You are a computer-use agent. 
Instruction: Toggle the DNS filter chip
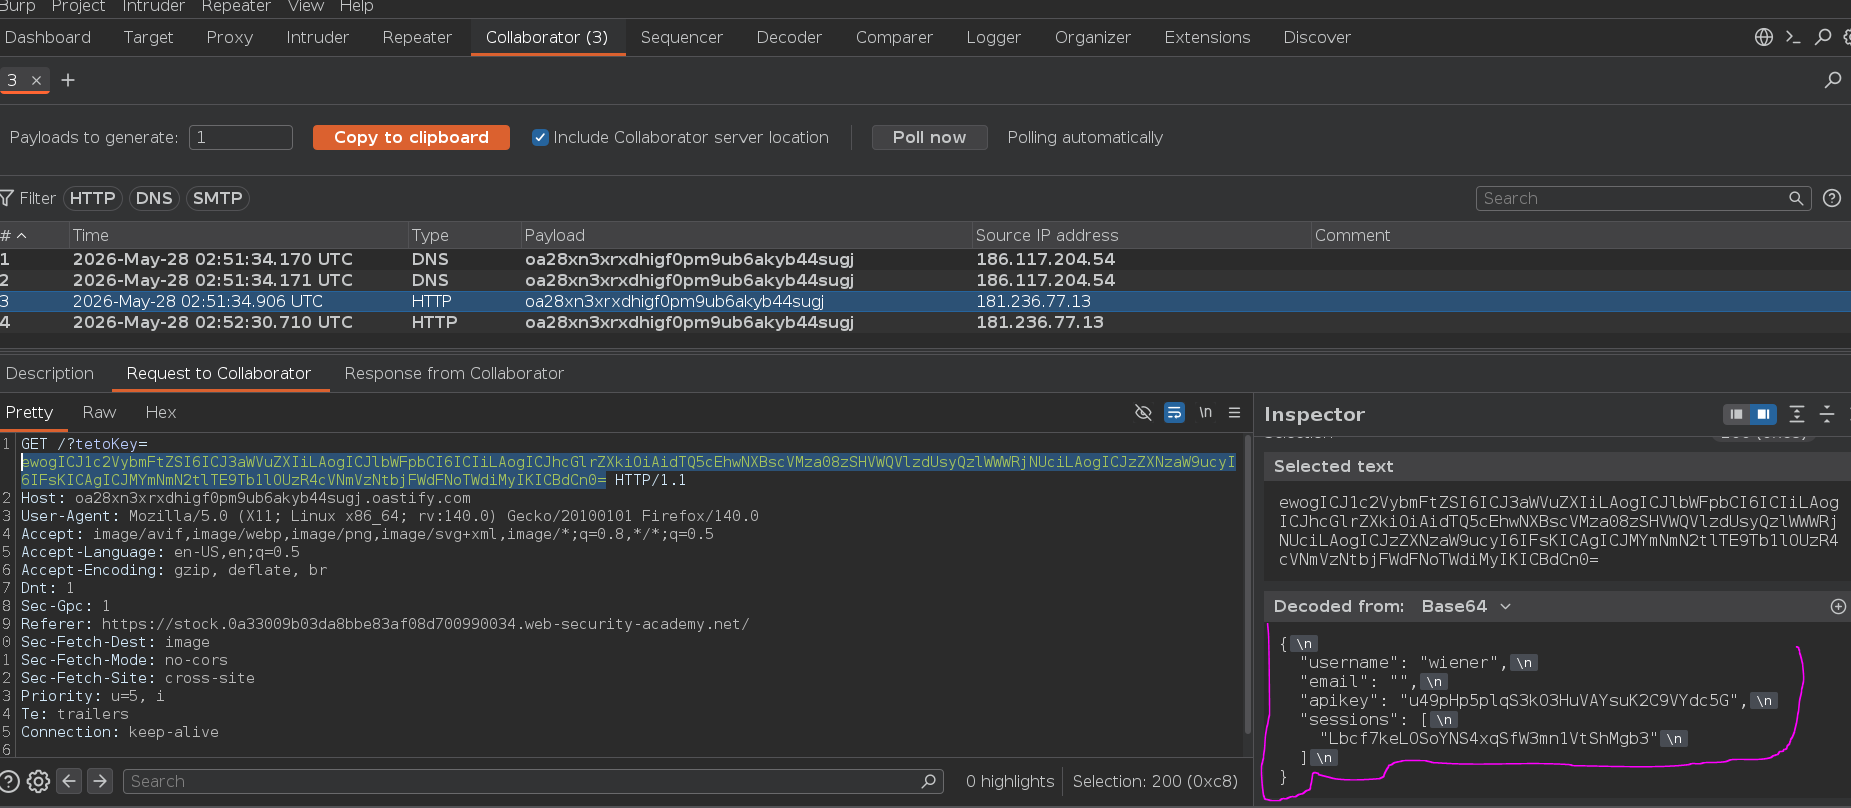154,198
